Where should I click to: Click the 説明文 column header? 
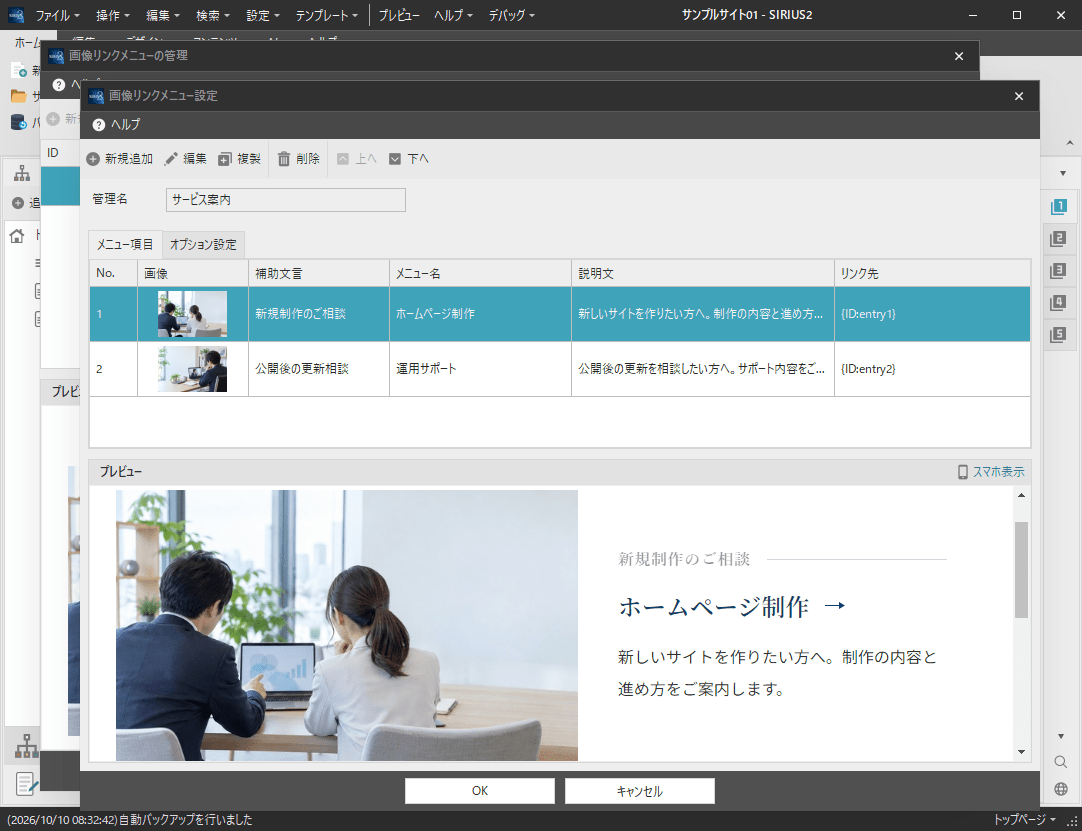click(x=702, y=273)
